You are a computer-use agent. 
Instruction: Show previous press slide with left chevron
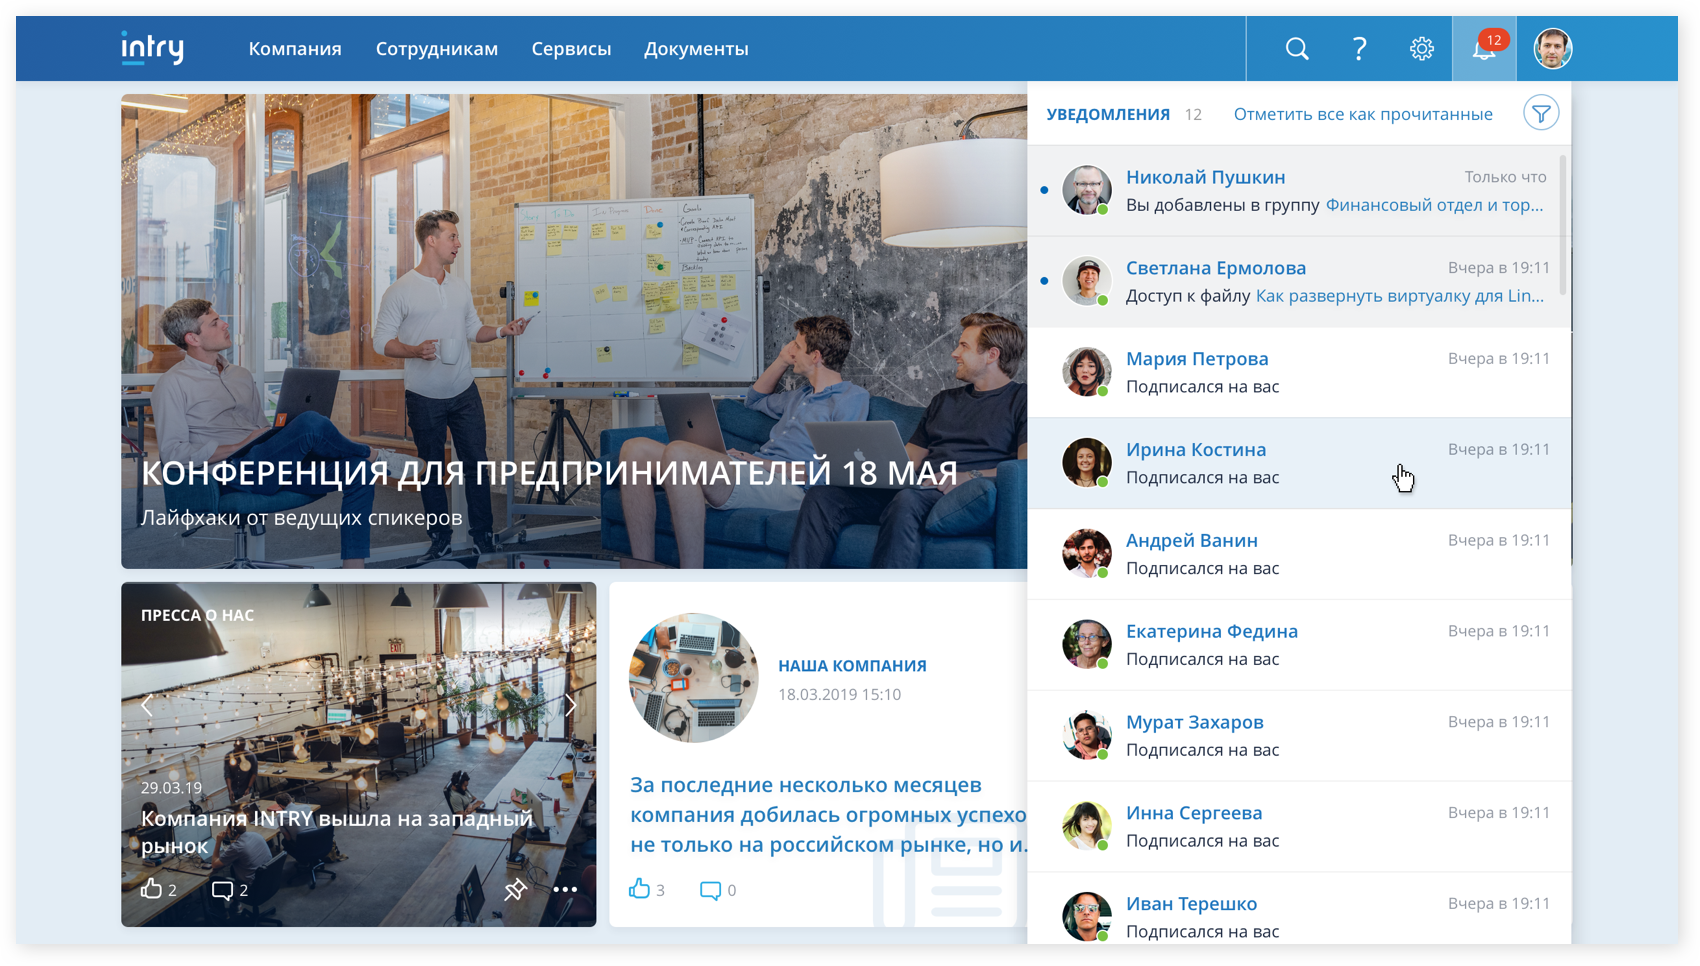[x=147, y=705]
